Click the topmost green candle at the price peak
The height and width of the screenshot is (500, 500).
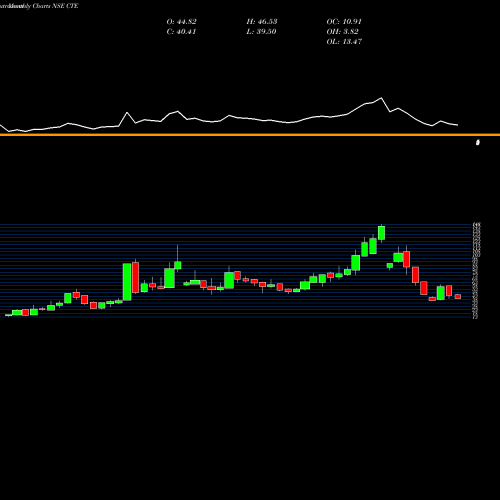pos(381,233)
